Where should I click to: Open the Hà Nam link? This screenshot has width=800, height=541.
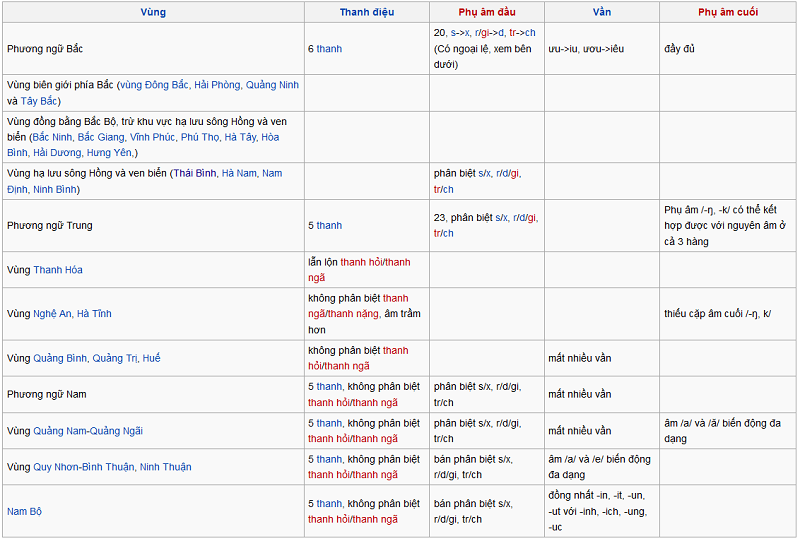(x=239, y=174)
